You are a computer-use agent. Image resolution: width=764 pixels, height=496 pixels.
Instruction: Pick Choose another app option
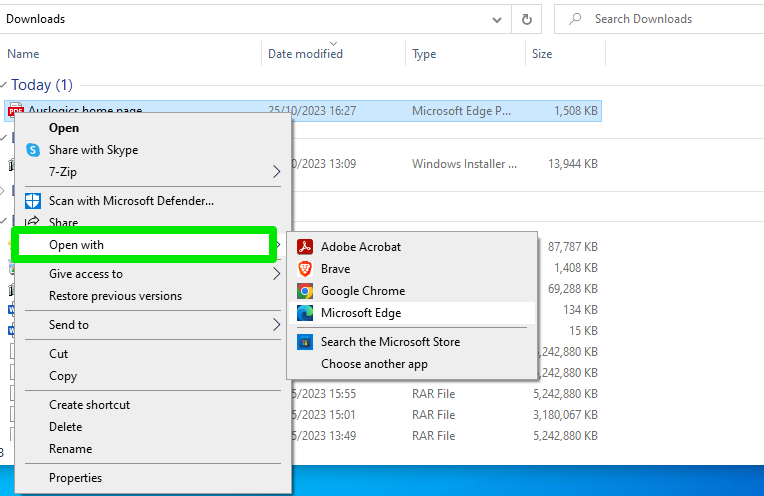pos(373,364)
